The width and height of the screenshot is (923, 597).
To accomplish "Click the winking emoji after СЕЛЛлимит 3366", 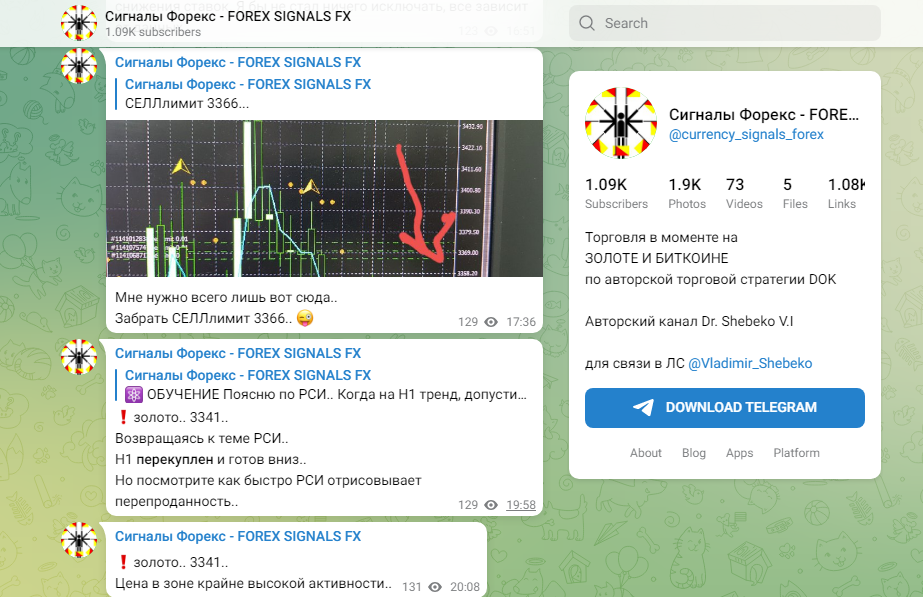I will 305,318.
